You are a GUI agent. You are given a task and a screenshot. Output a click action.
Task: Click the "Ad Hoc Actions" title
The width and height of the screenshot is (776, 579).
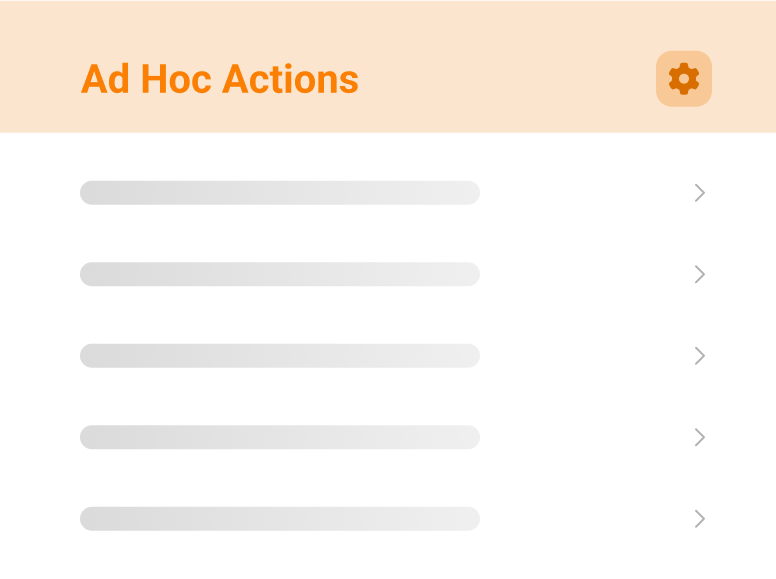[220, 79]
